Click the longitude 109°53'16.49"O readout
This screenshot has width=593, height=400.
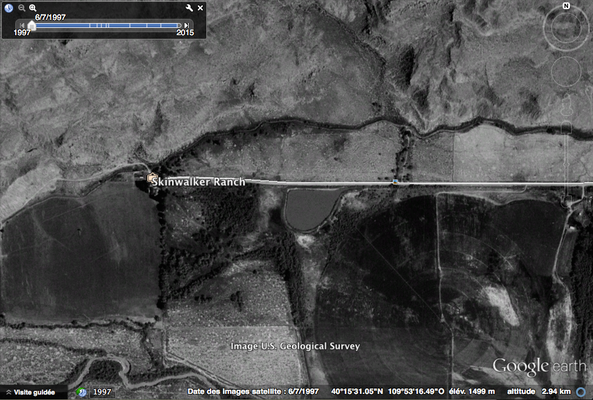(416, 392)
